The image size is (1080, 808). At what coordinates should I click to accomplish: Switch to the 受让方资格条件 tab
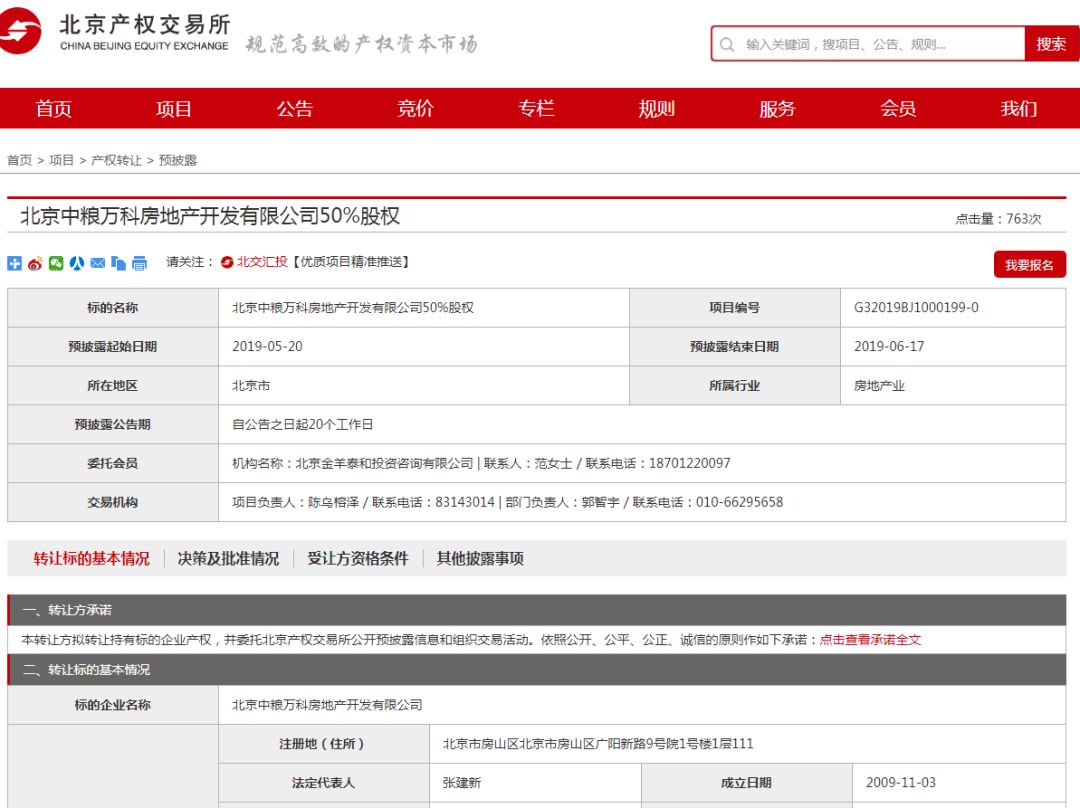[x=358, y=559]
